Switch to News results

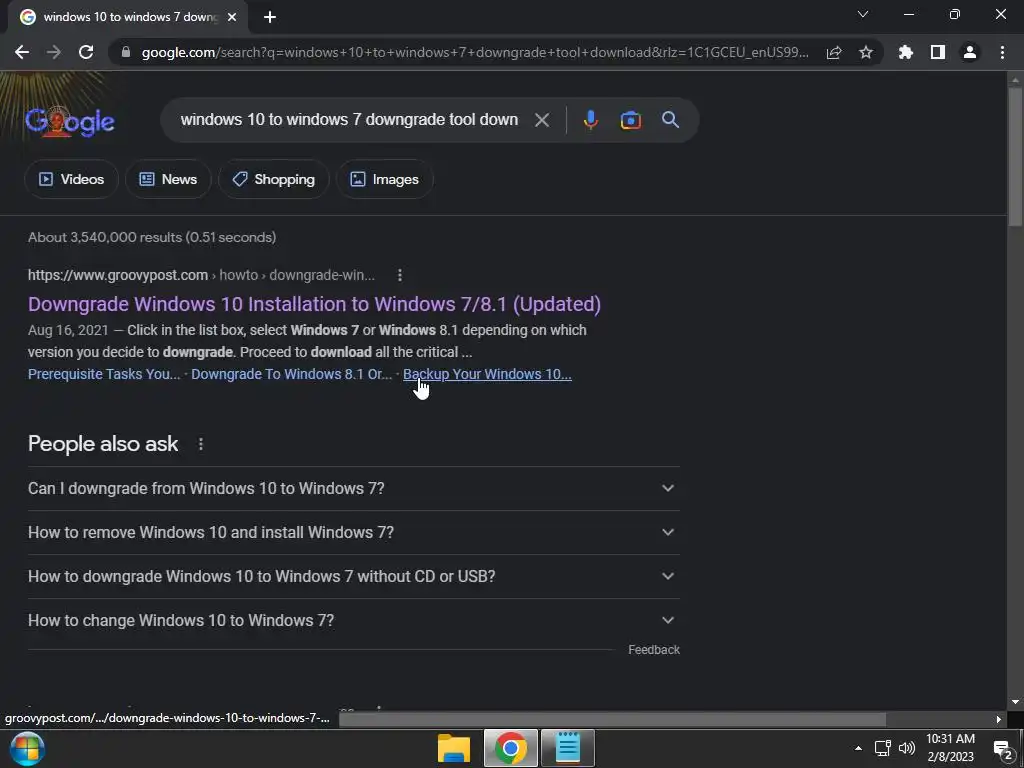pos(168,179)
